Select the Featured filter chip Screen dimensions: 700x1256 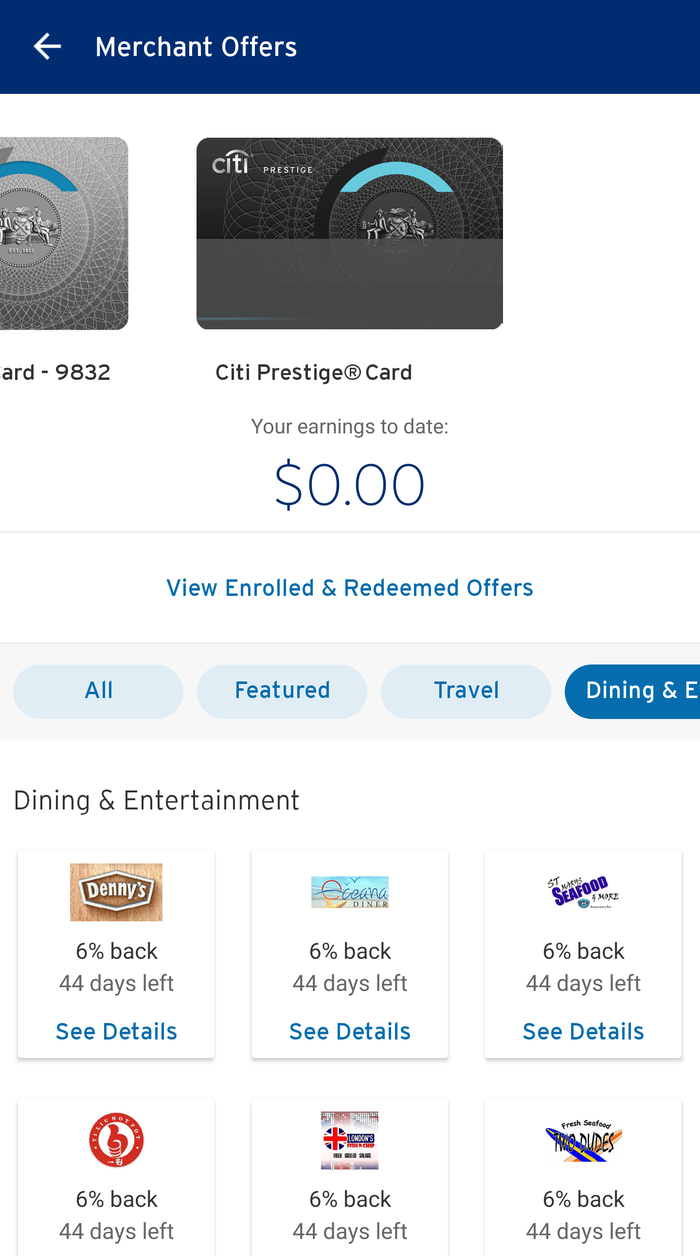coord(282,691)
